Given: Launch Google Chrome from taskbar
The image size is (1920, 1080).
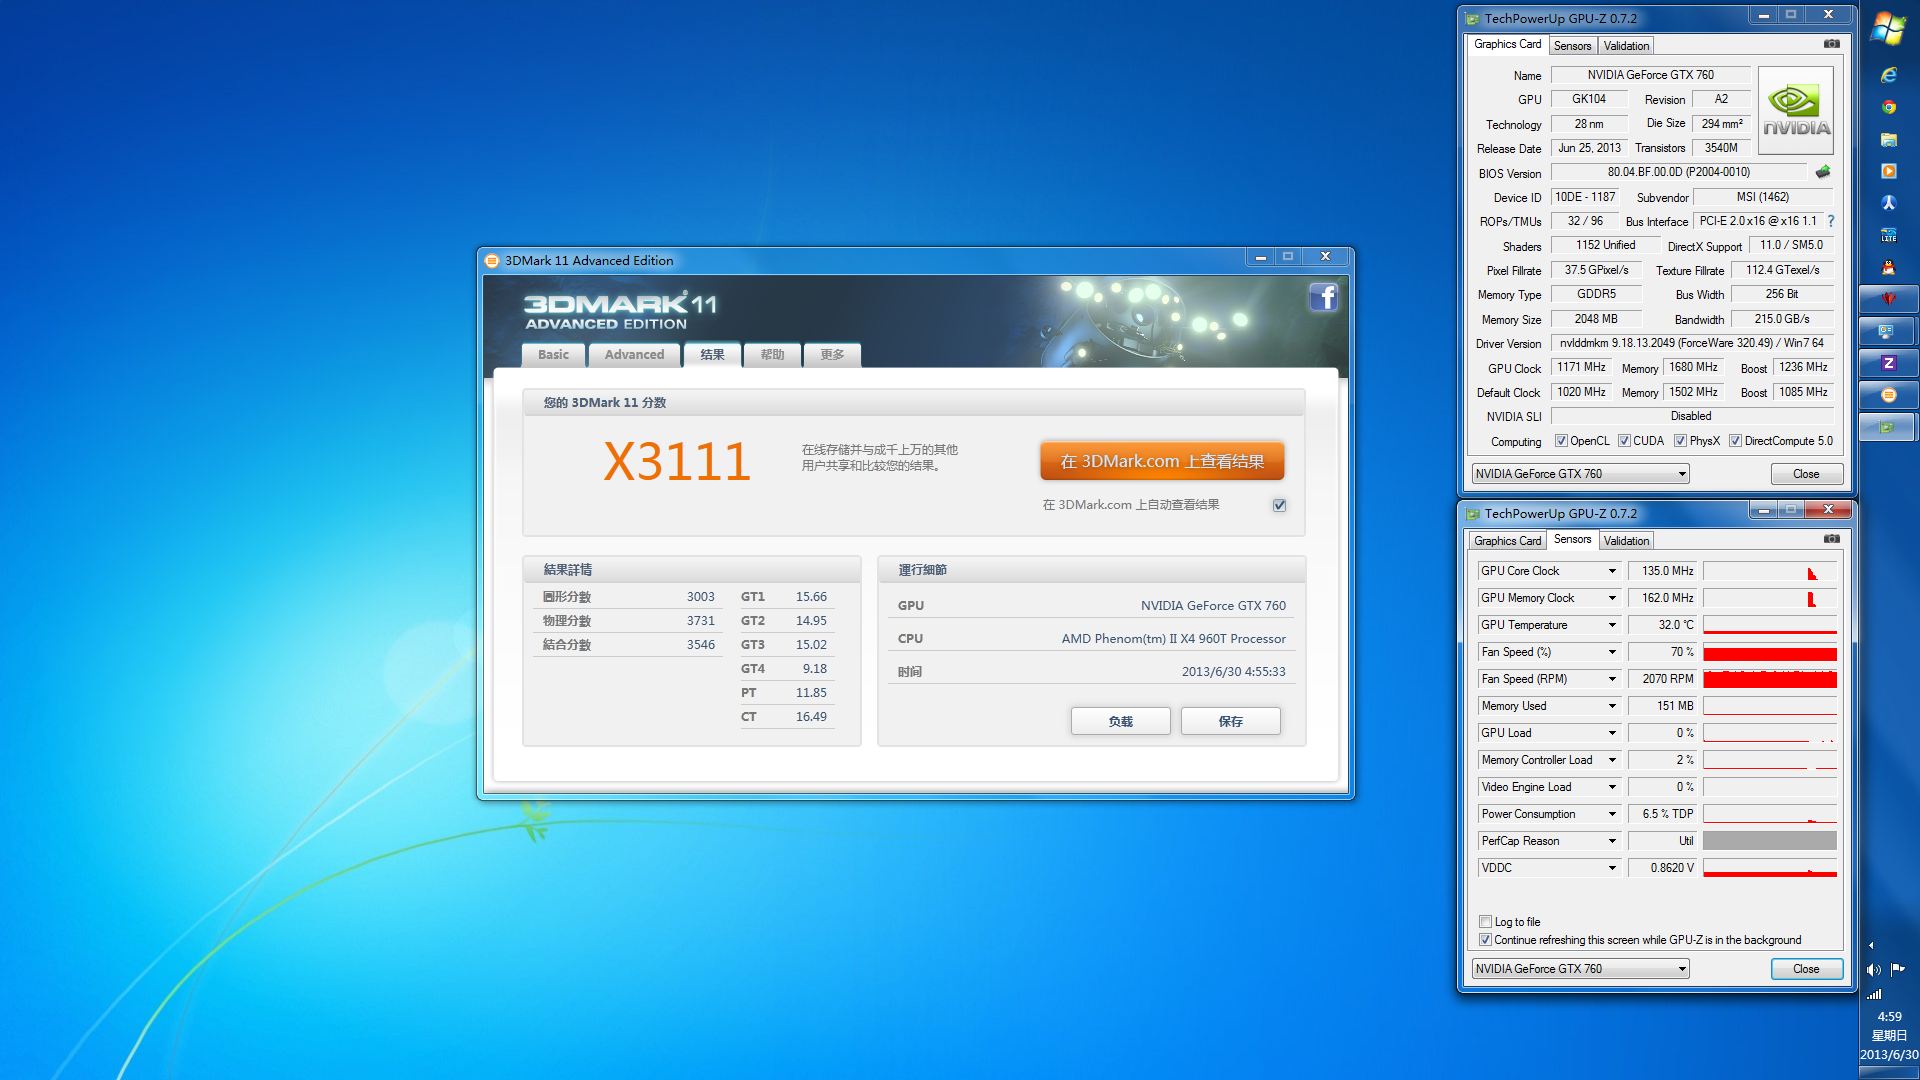Looking at the screenshot, I should tap(1888, 107).
